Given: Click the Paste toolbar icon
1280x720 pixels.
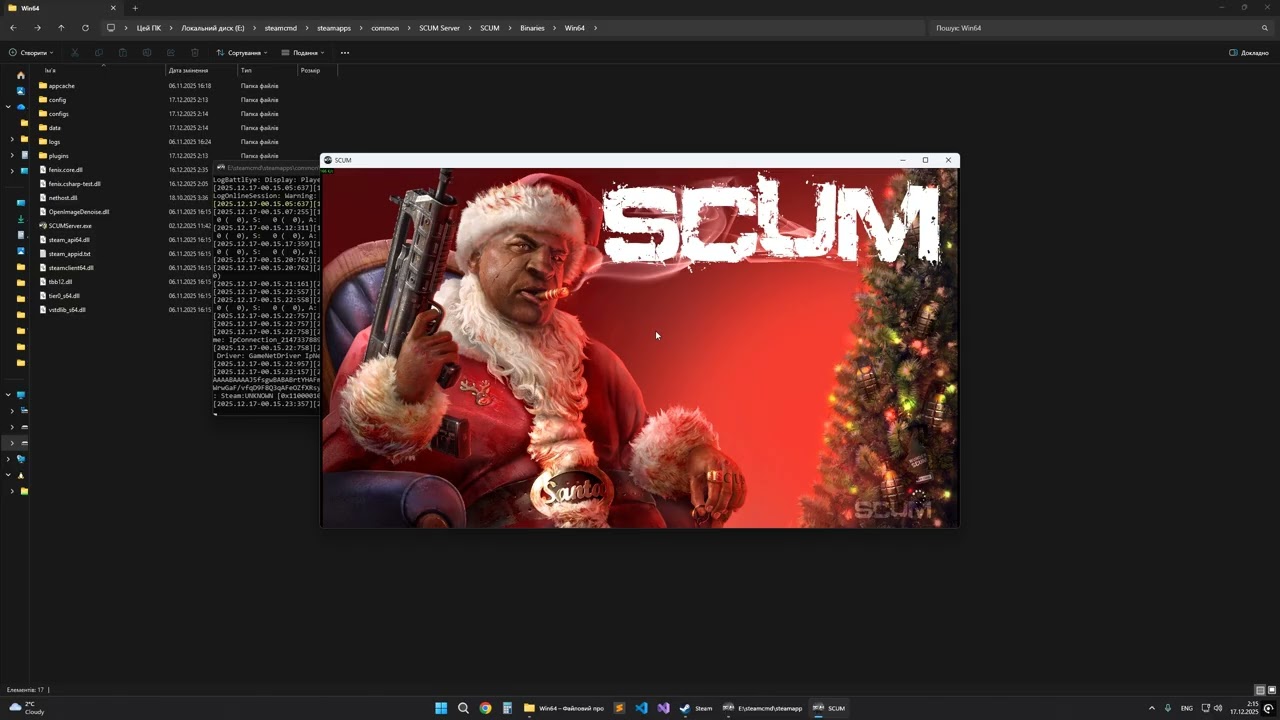Looking at the screenshot, I should [122, 53].
